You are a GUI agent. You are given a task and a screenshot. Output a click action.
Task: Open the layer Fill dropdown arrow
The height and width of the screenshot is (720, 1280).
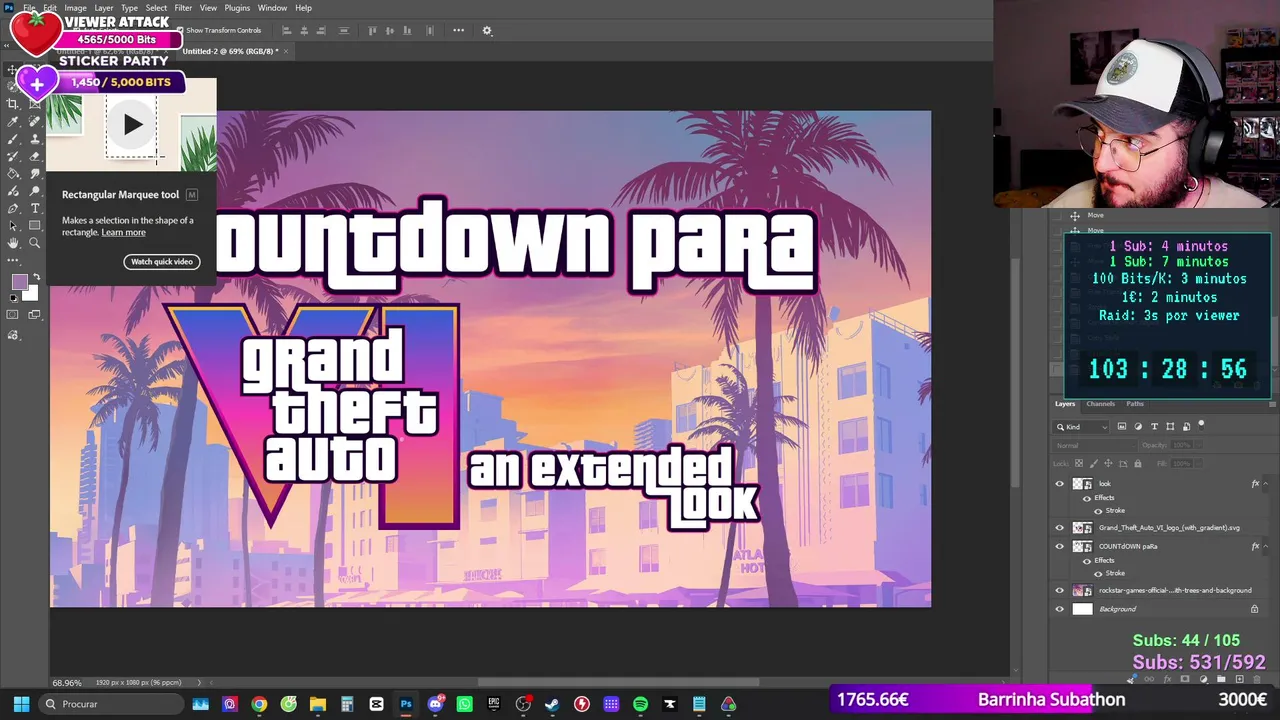(1199, 463)
